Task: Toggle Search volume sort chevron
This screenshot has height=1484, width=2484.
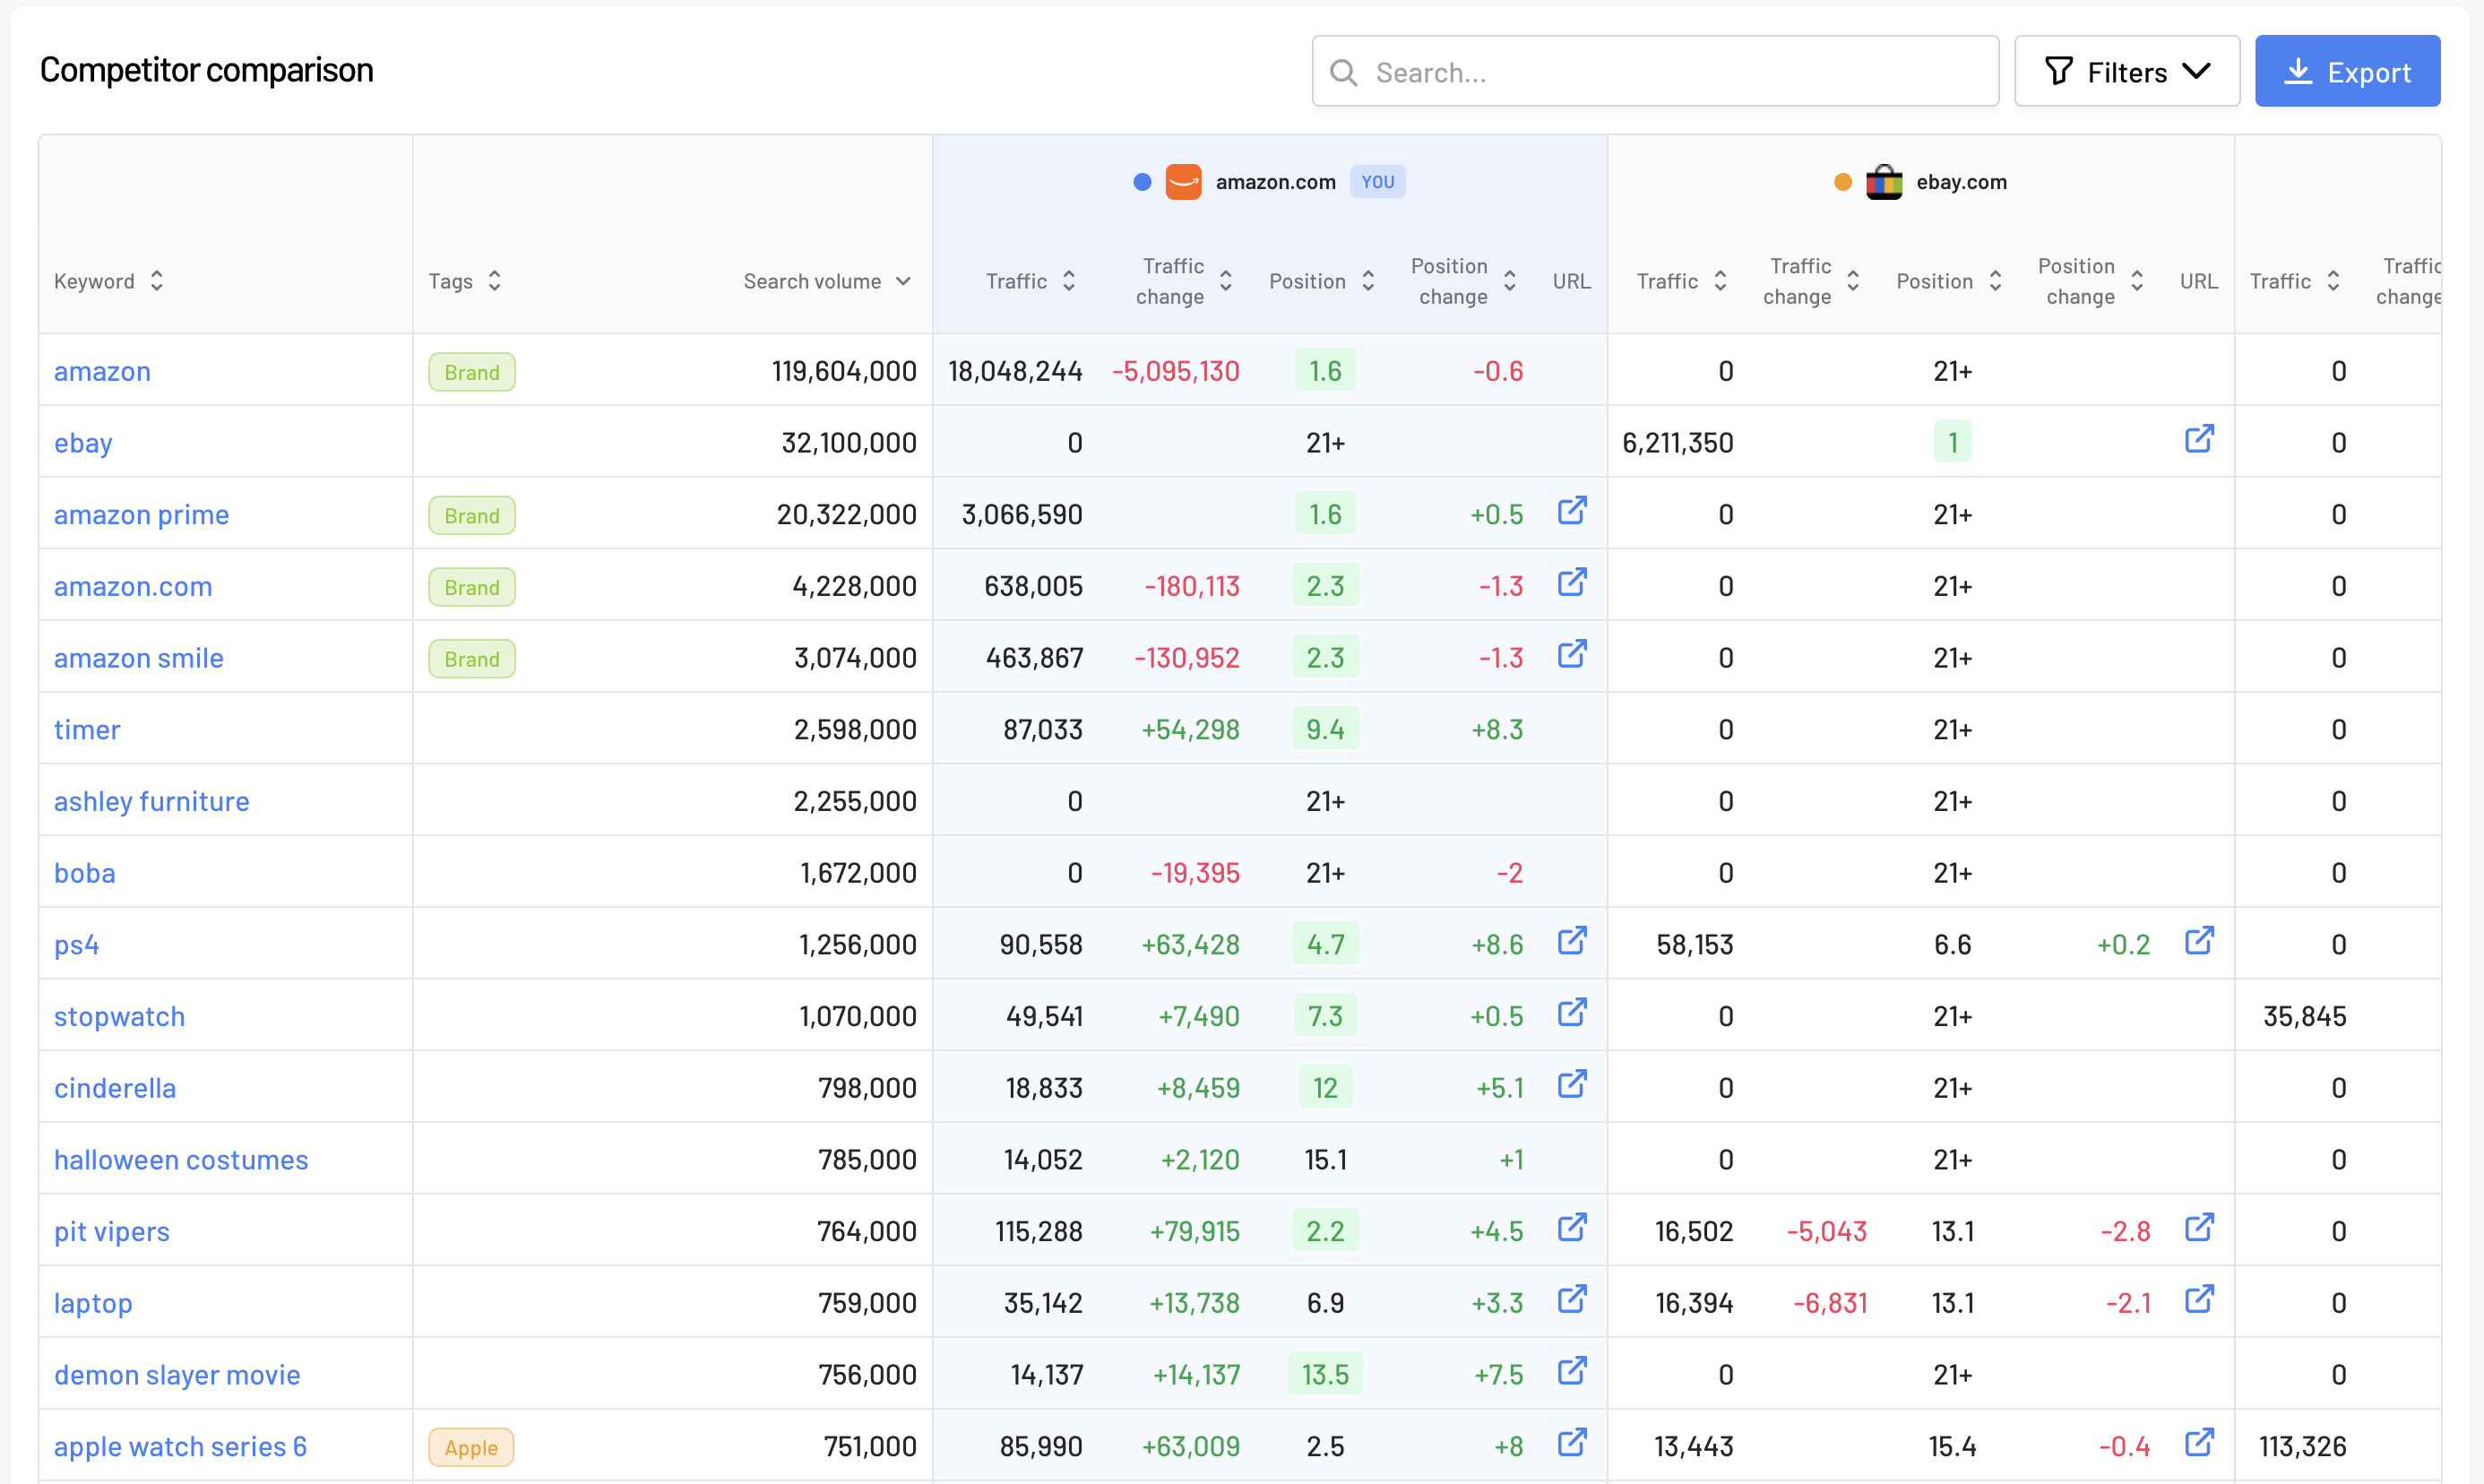Action: point(903,281)
